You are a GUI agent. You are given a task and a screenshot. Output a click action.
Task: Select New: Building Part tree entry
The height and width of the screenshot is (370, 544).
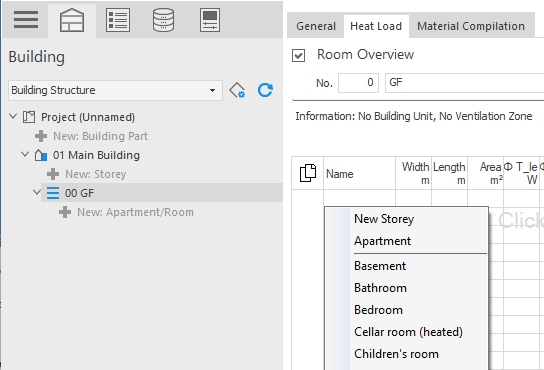100,136
